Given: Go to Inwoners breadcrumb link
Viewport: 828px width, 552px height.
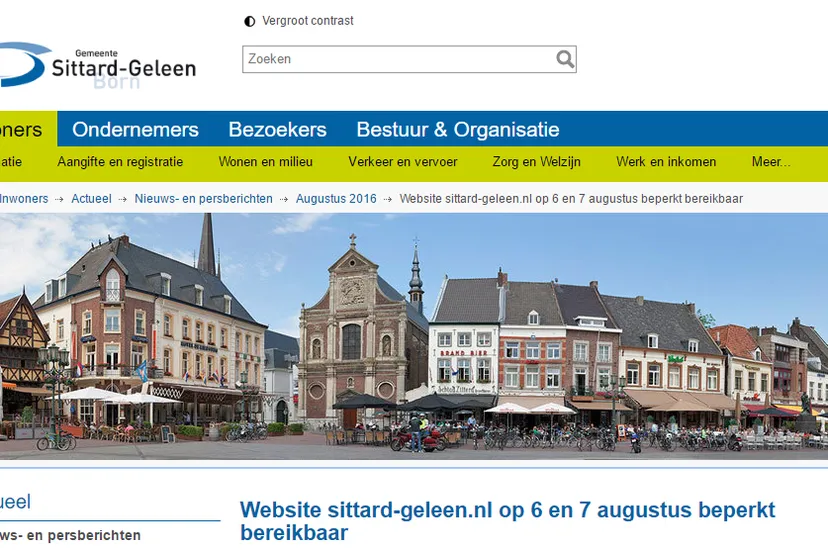Looking at the screenshot, I should point(24,199).
